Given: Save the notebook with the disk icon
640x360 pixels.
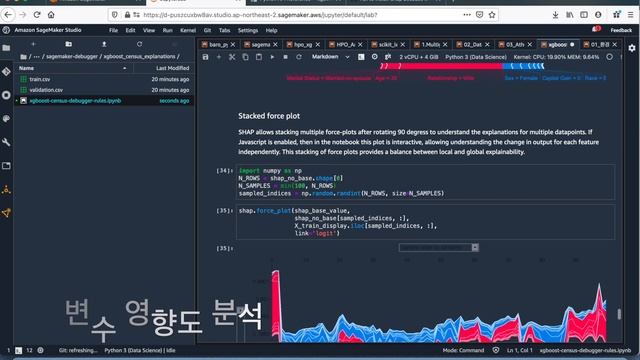Looking at the screenshot, I should pyautogui.click(x=205, y=57).
